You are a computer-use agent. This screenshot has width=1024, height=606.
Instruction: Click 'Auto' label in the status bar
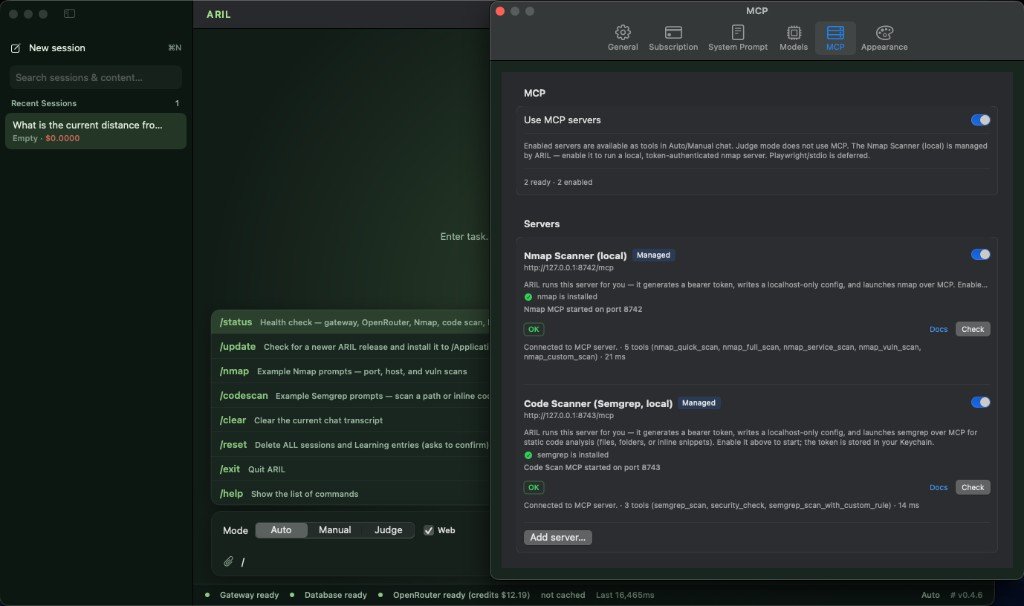pyautogui.click(x=930, y=595)
